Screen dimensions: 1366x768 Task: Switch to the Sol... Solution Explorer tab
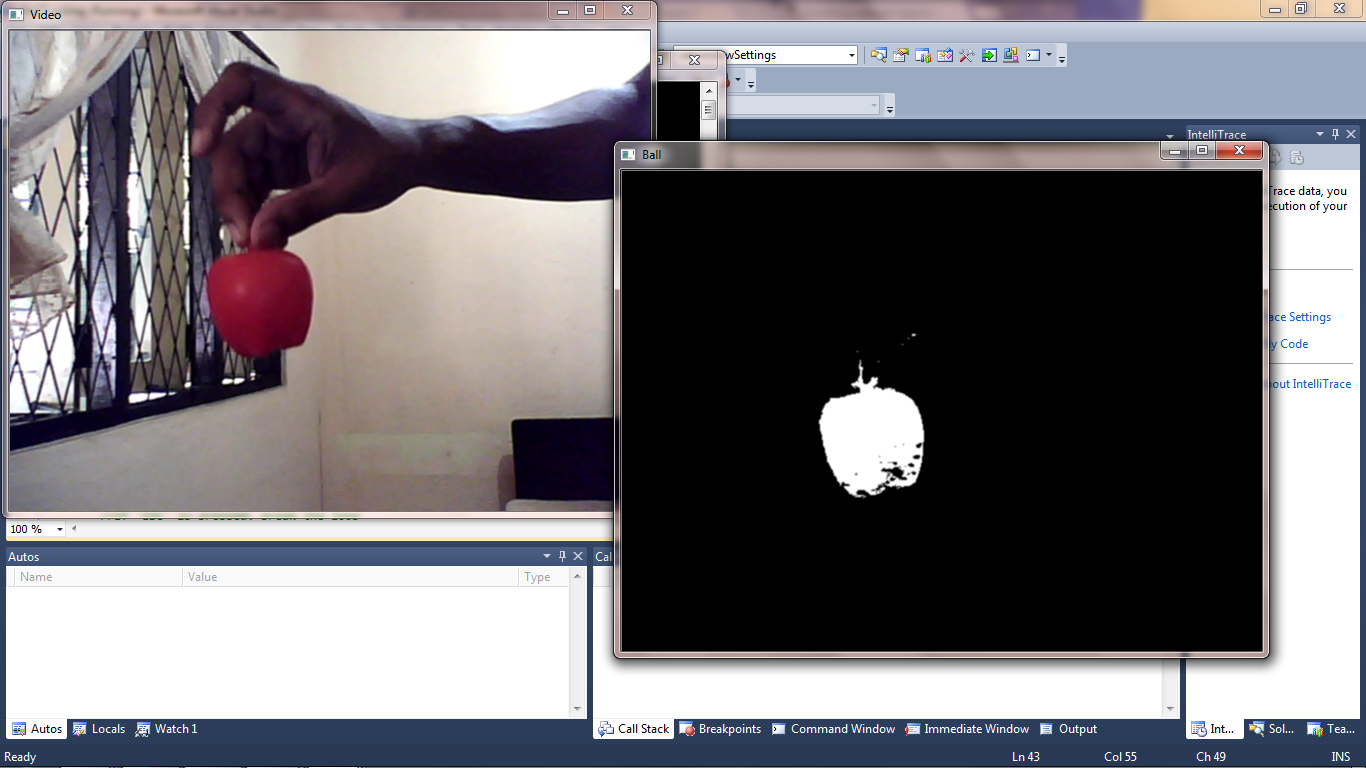1270,729
